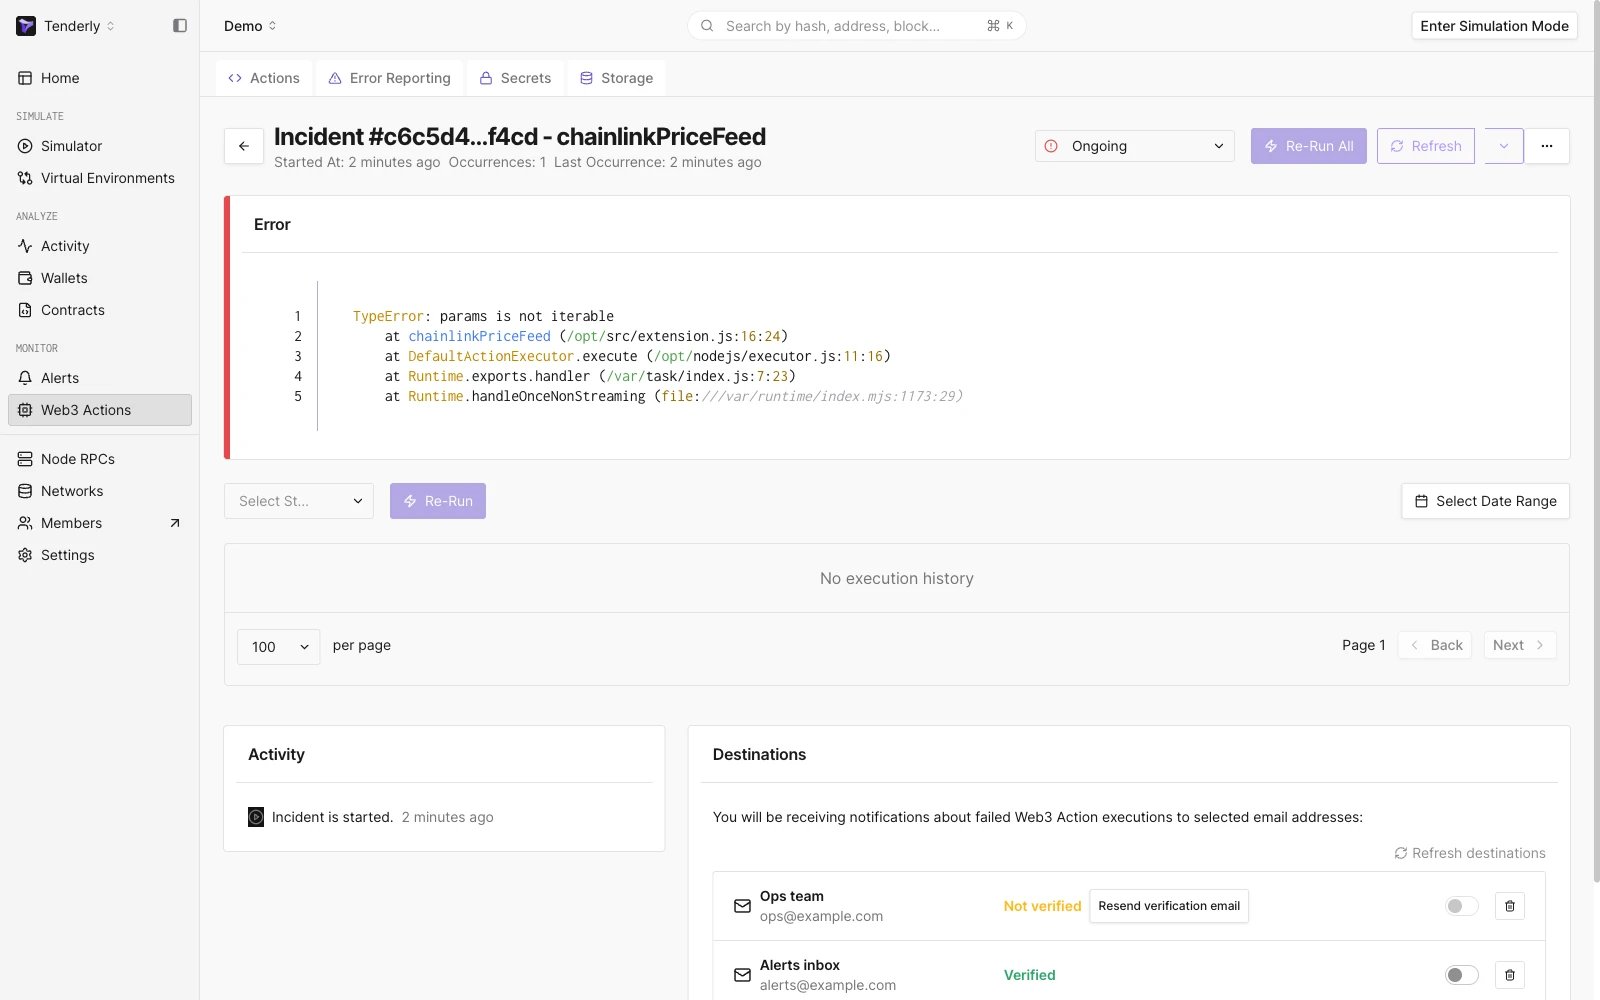Change the 100 per page dropdown
Image resolution: width=1600 pixels, height=1000 pixels.
click(279, 647)
